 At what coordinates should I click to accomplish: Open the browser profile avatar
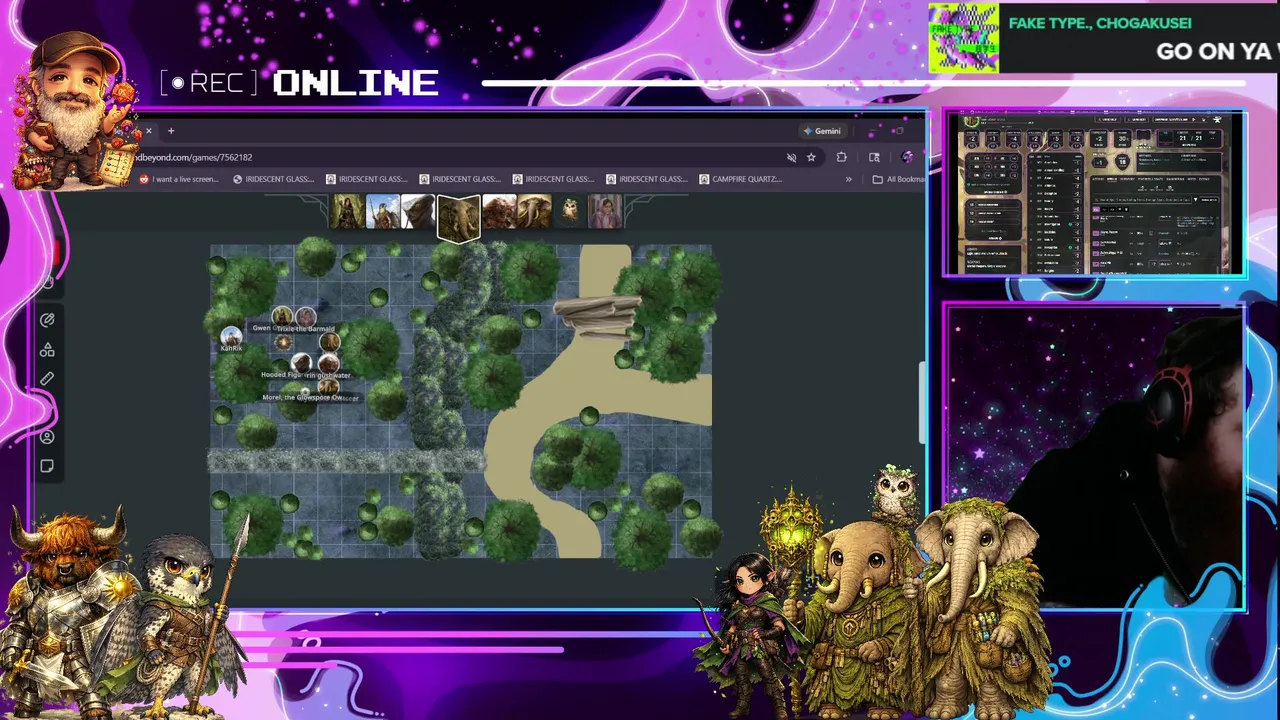click(907, 157)
